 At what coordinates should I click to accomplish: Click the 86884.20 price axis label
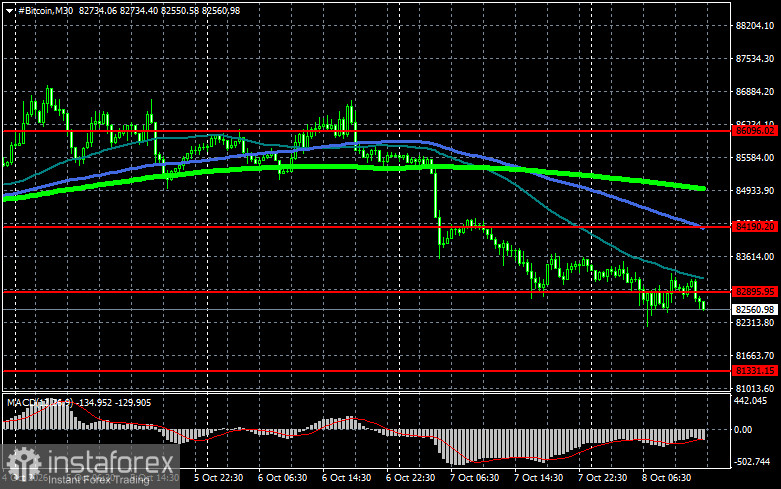(x=755, y=92)
